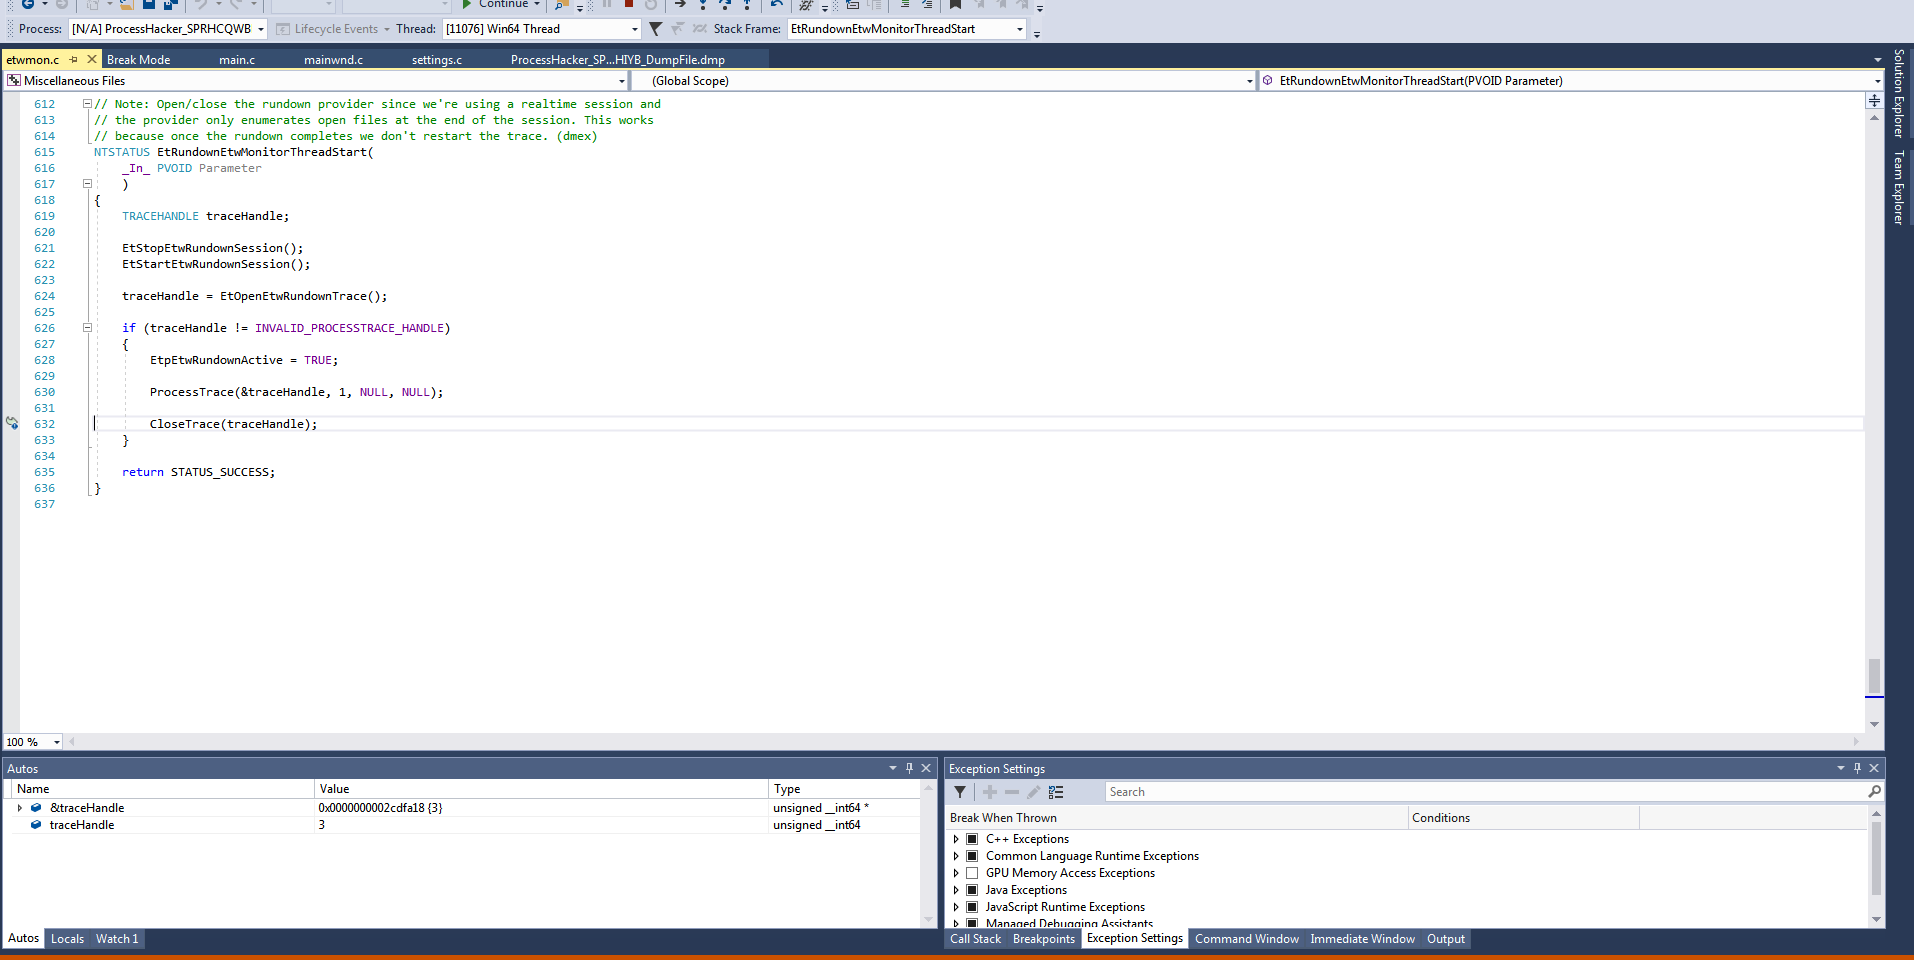Image resolution: width=1914 pixels, height=960 pixels.
Task: Click the Conditions column header
Action: pos(1524,818)
